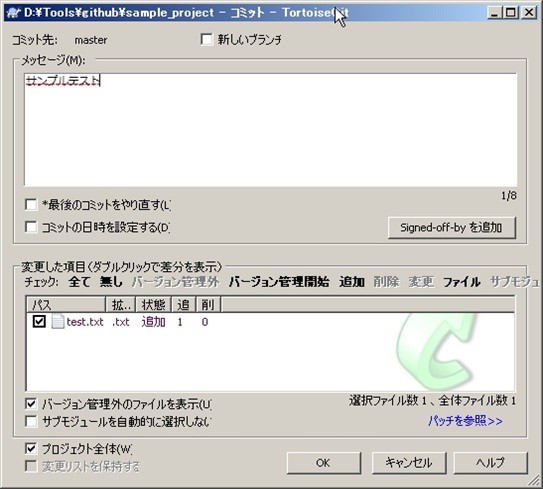Click the キャンセル button
This screenshot has height=489, width=543.
click(x=409, y=463)
